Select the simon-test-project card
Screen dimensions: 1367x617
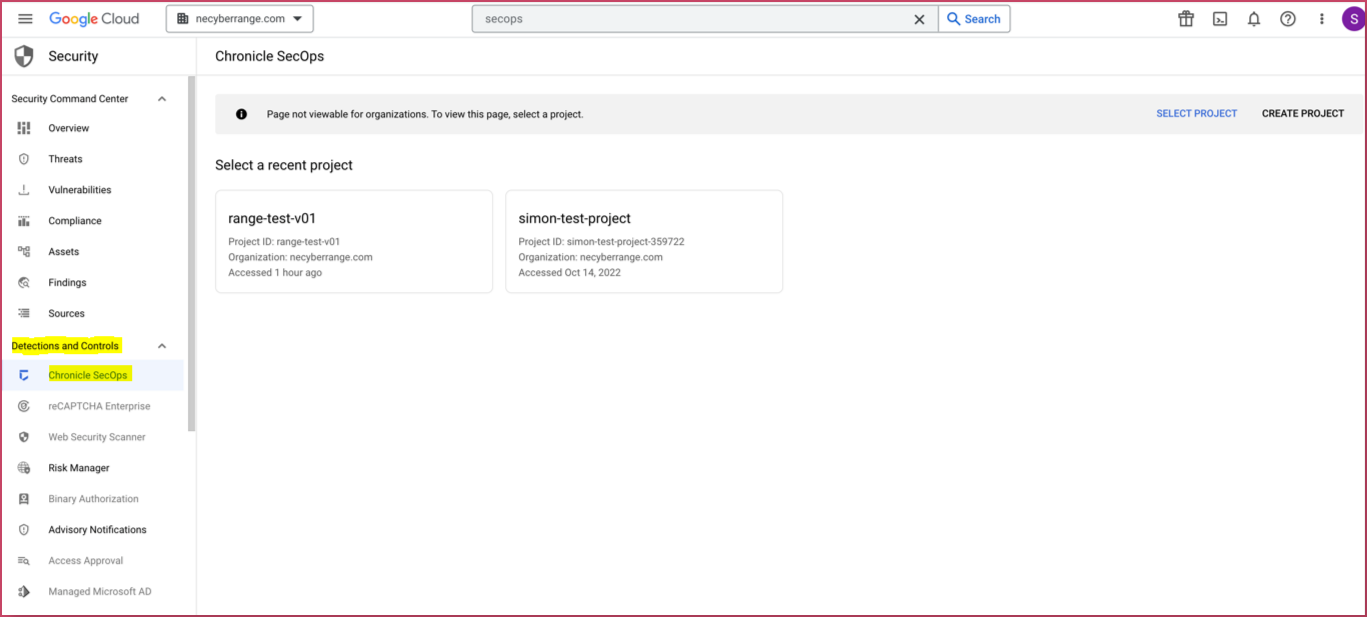click(644, 242)
